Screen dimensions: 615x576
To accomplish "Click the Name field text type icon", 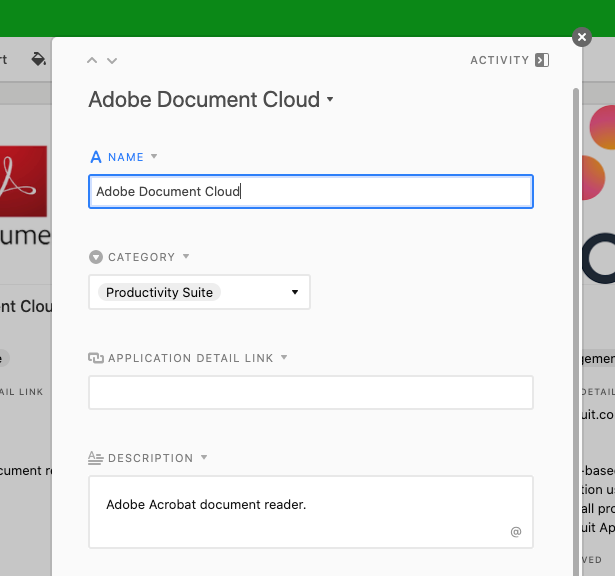I will pyautogui.click(x=96, y=157).
